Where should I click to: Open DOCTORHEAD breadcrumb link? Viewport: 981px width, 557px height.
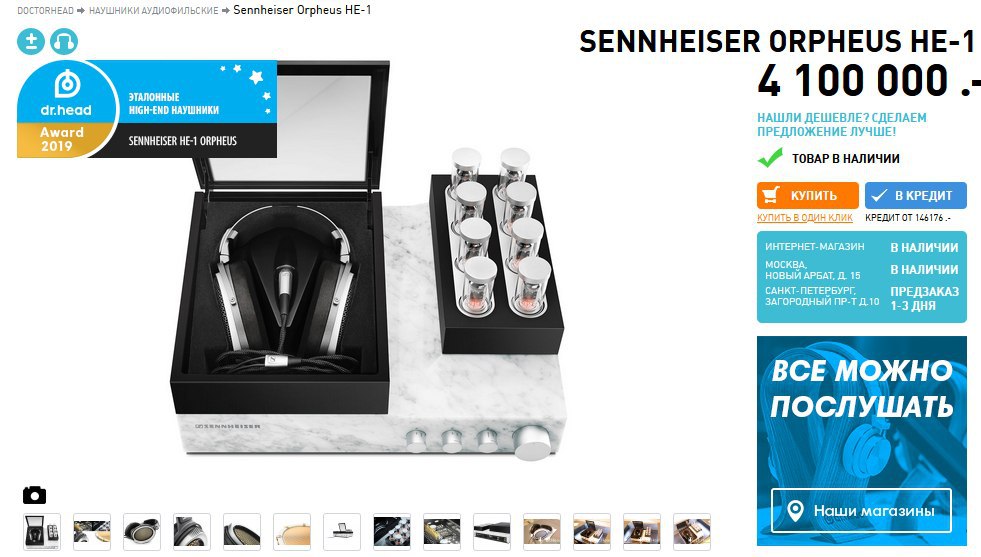click(x=45, y=11)
